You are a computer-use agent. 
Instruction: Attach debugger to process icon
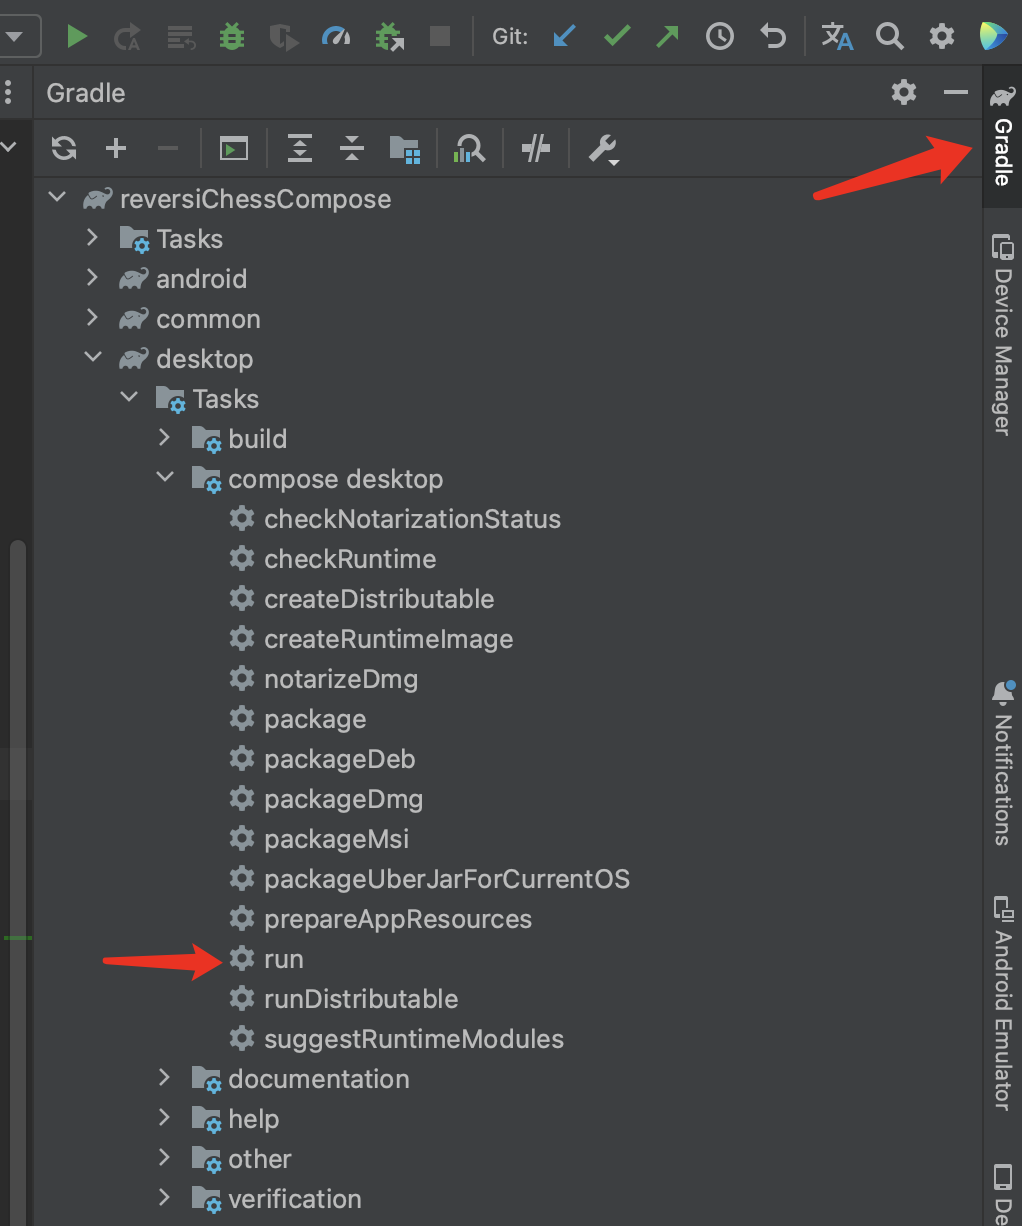click(x=389, y=37)
